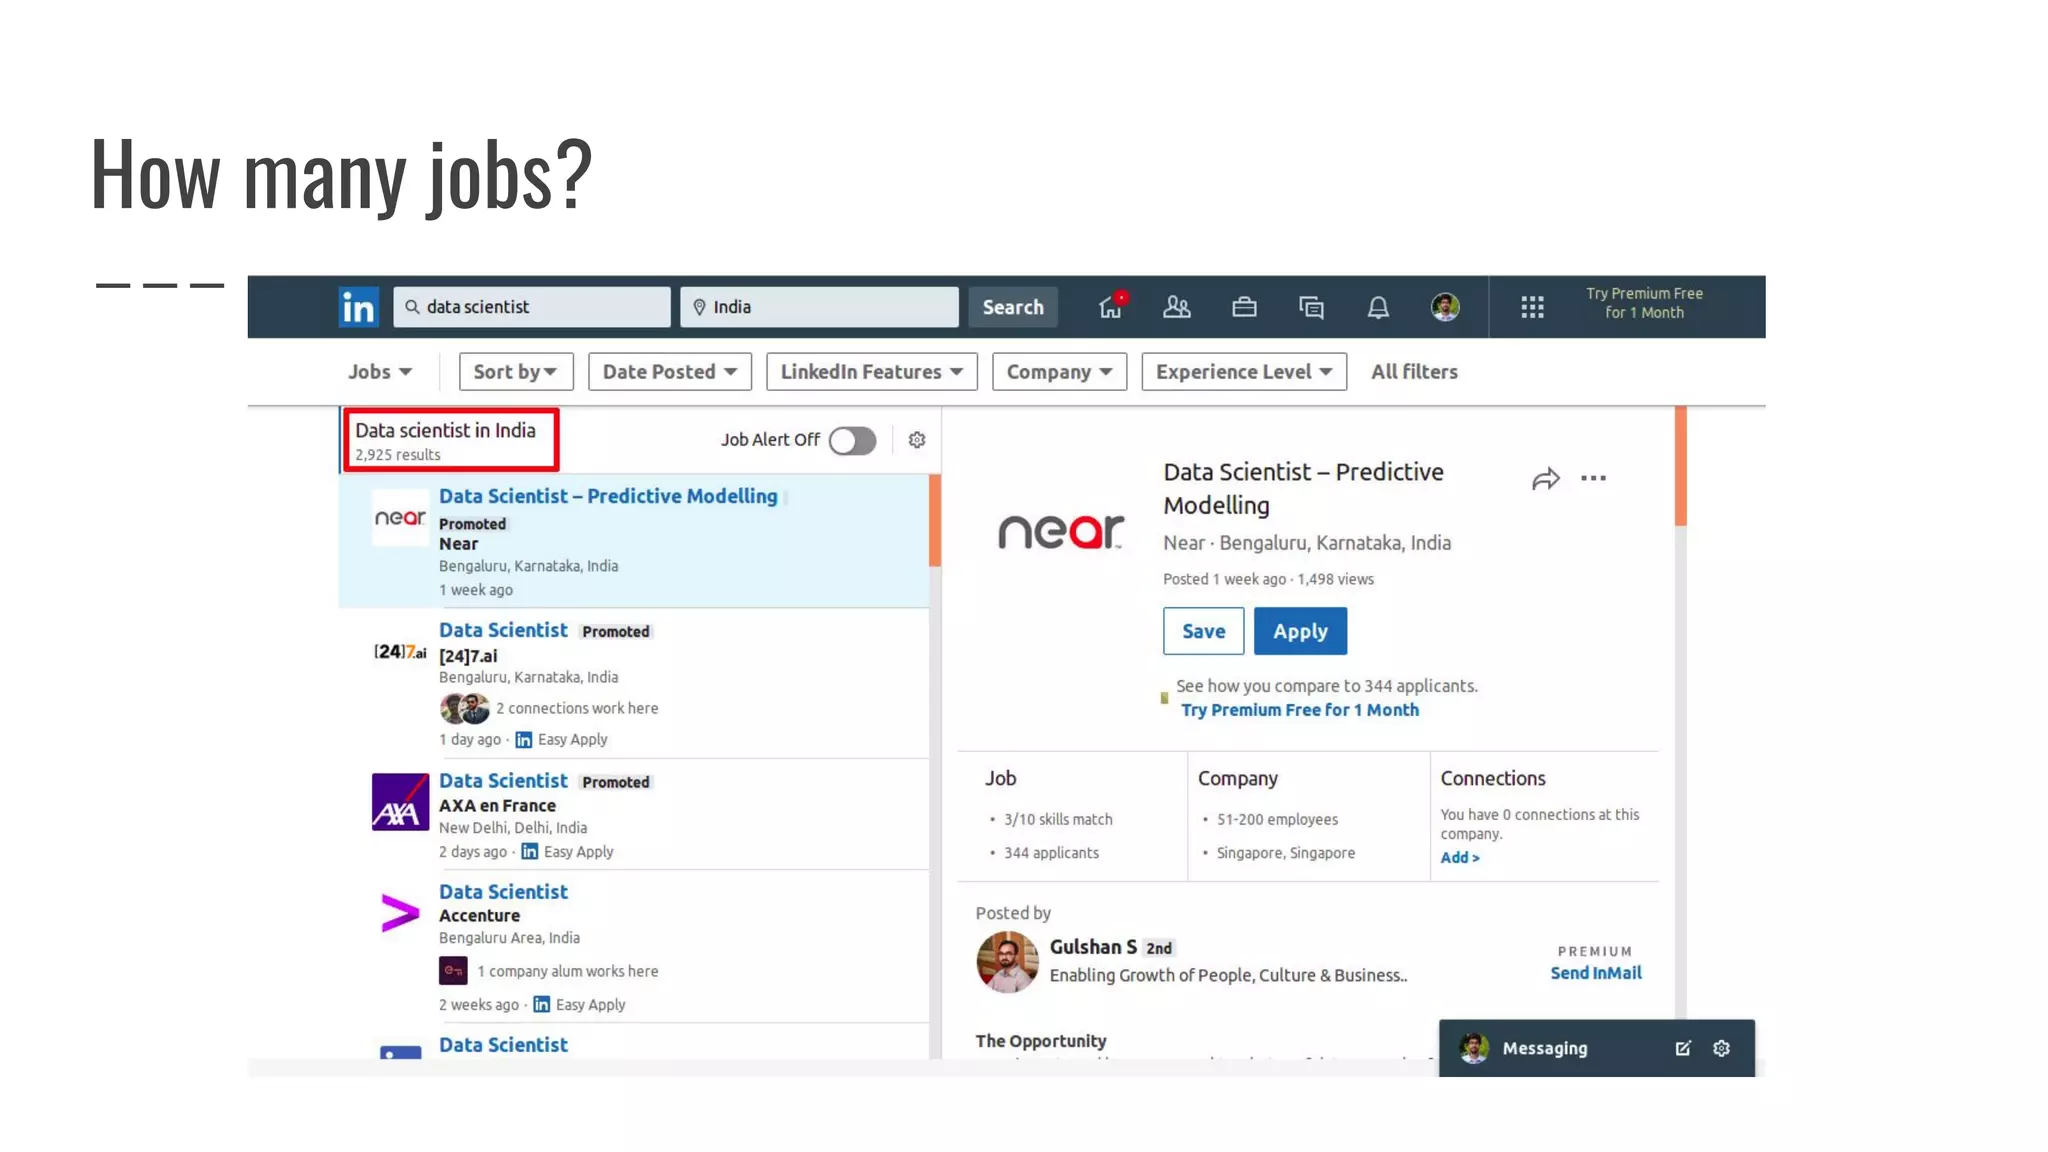The width and height of the screenshot is (2048, 1152).
Task: Click the data scientist search field
Action: pyautogui.click(x=532, y=307)
